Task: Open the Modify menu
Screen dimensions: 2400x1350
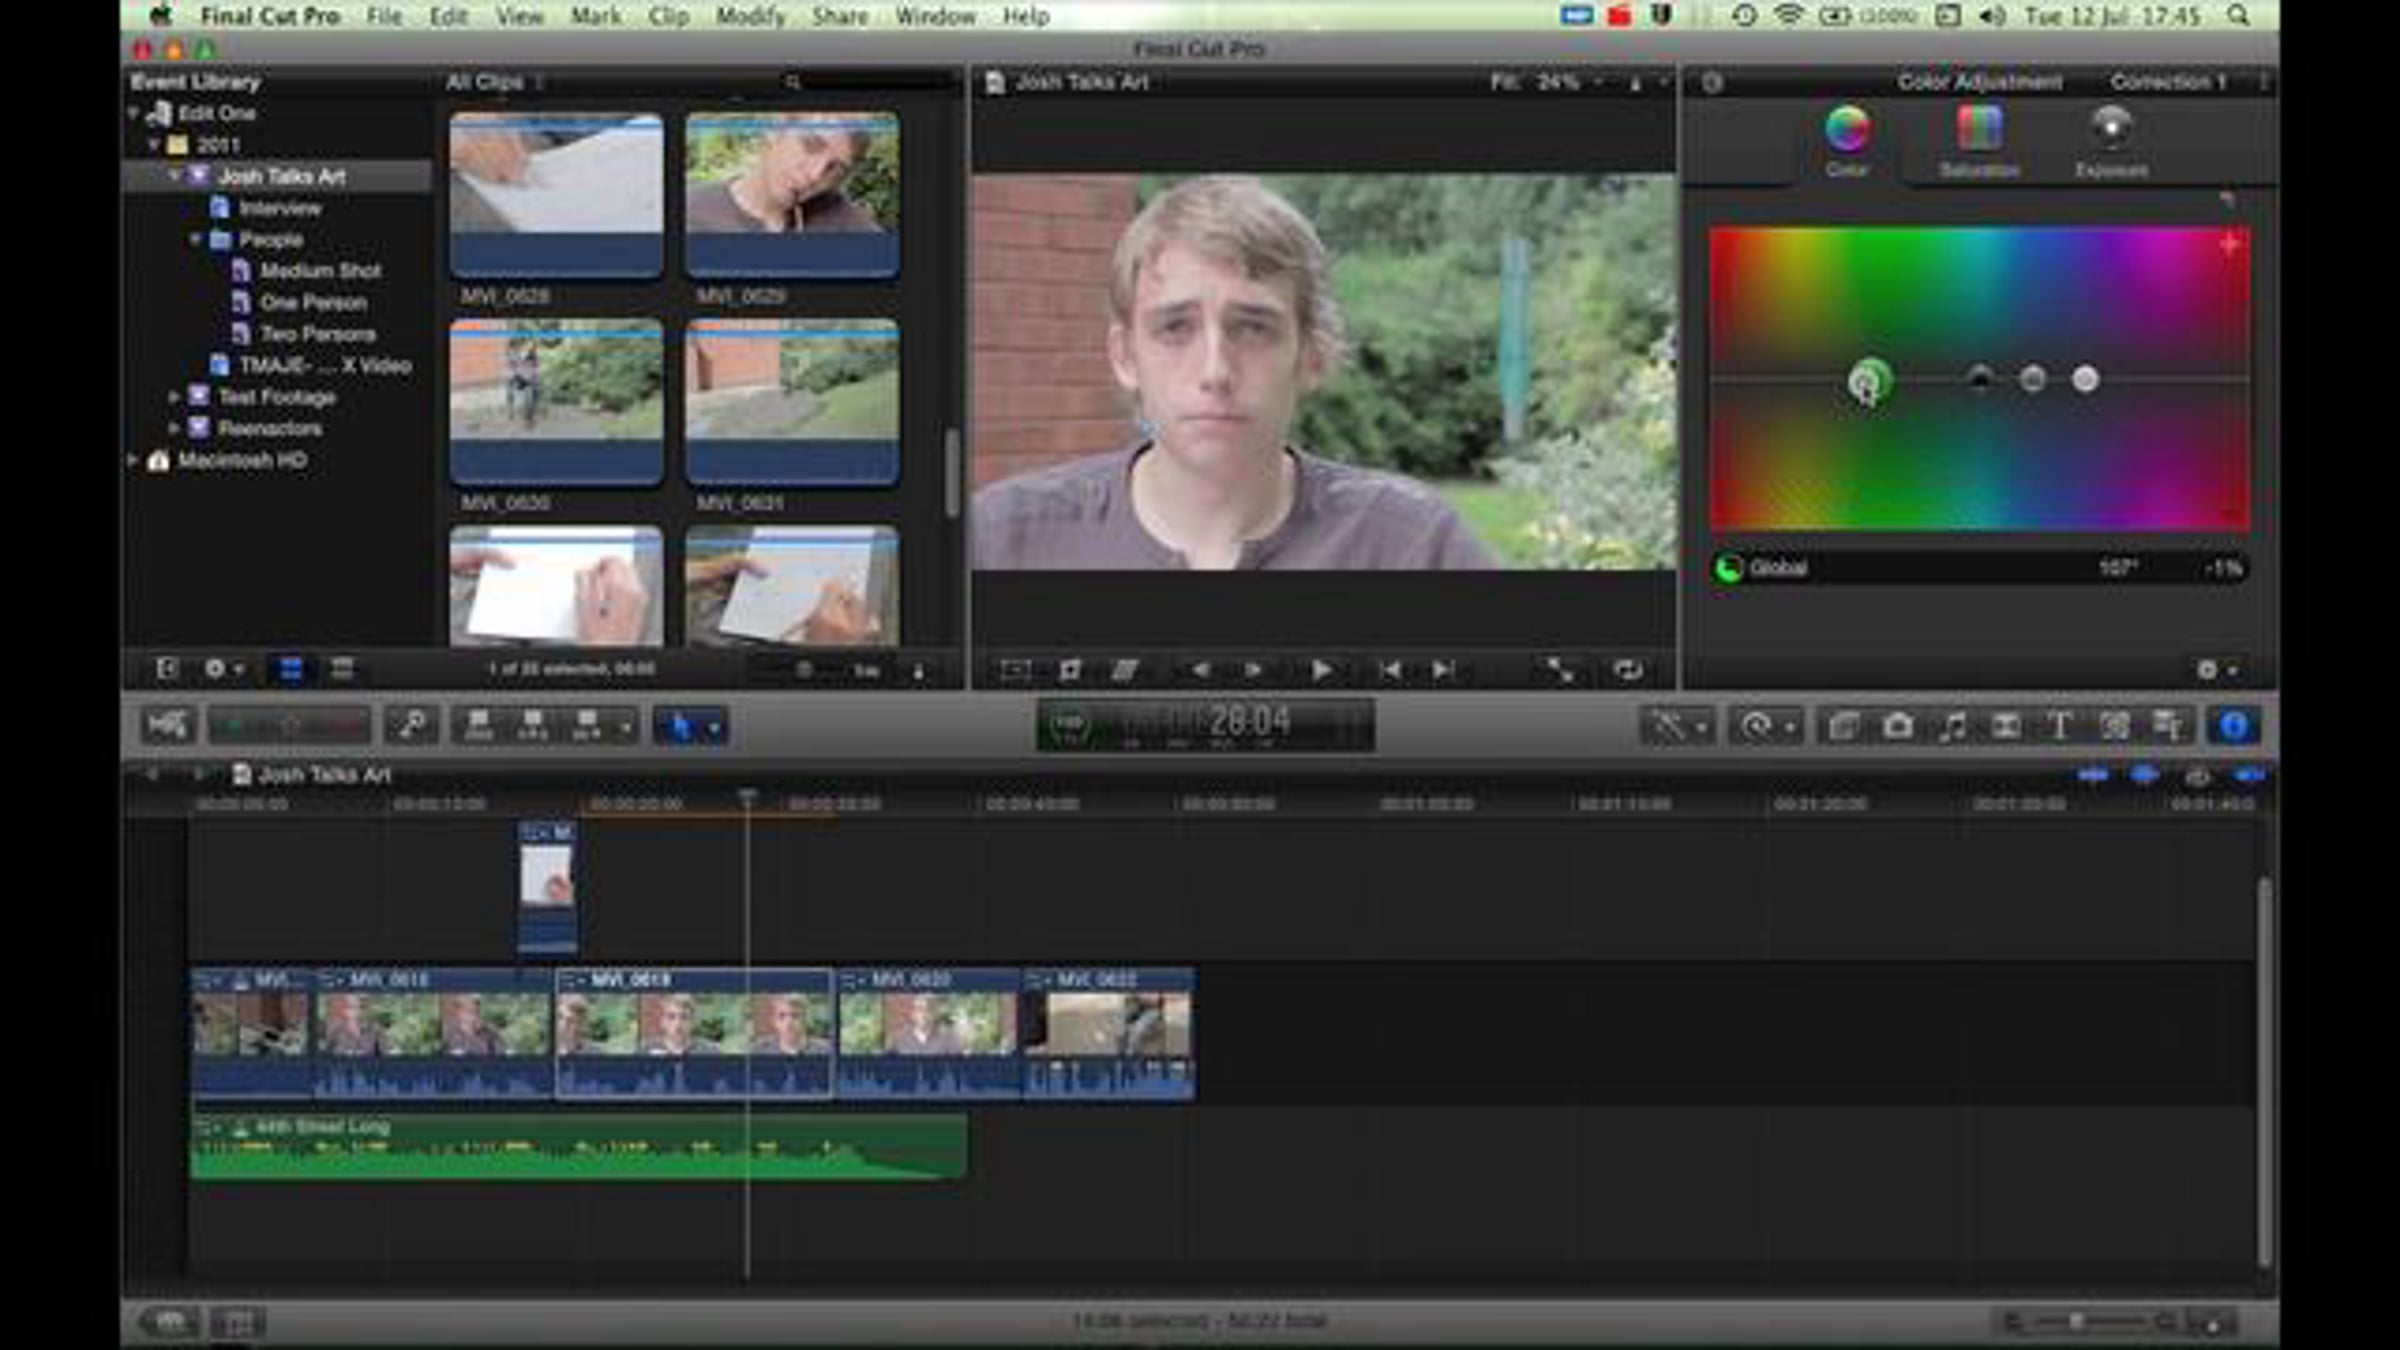Action: (x=750, y=16)
